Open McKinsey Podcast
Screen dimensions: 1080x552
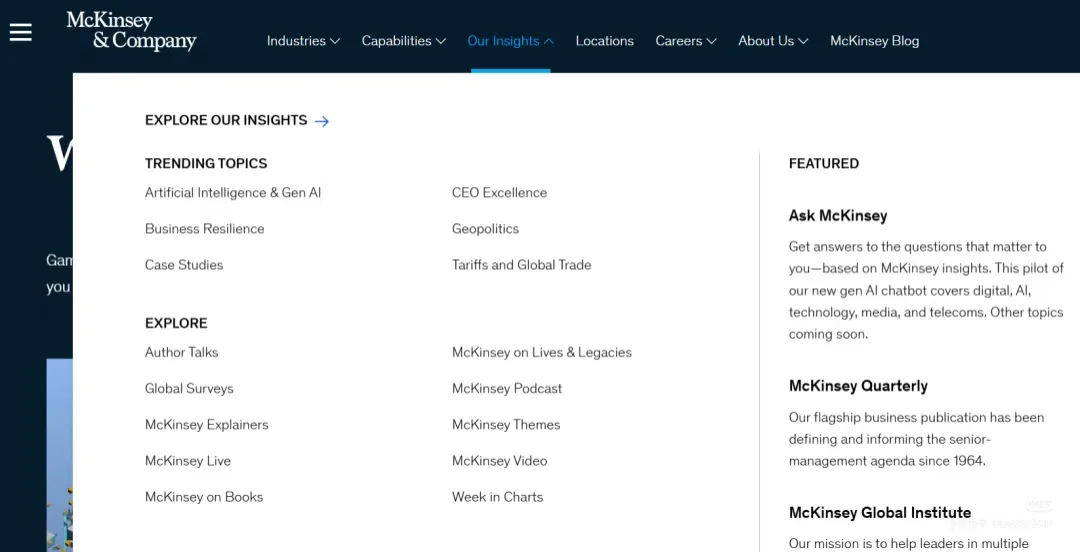[507, 389]
